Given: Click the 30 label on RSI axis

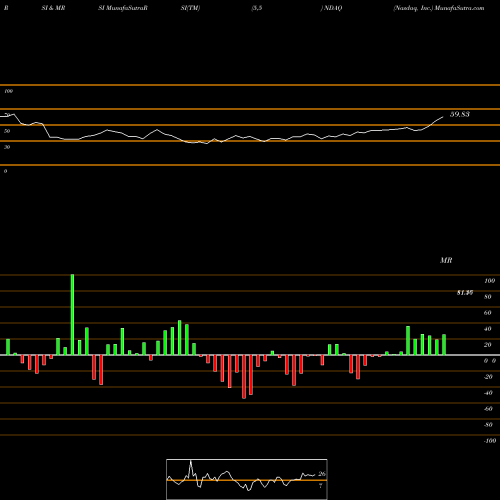Looking at the screenshot, I should [x=7, y=147].
